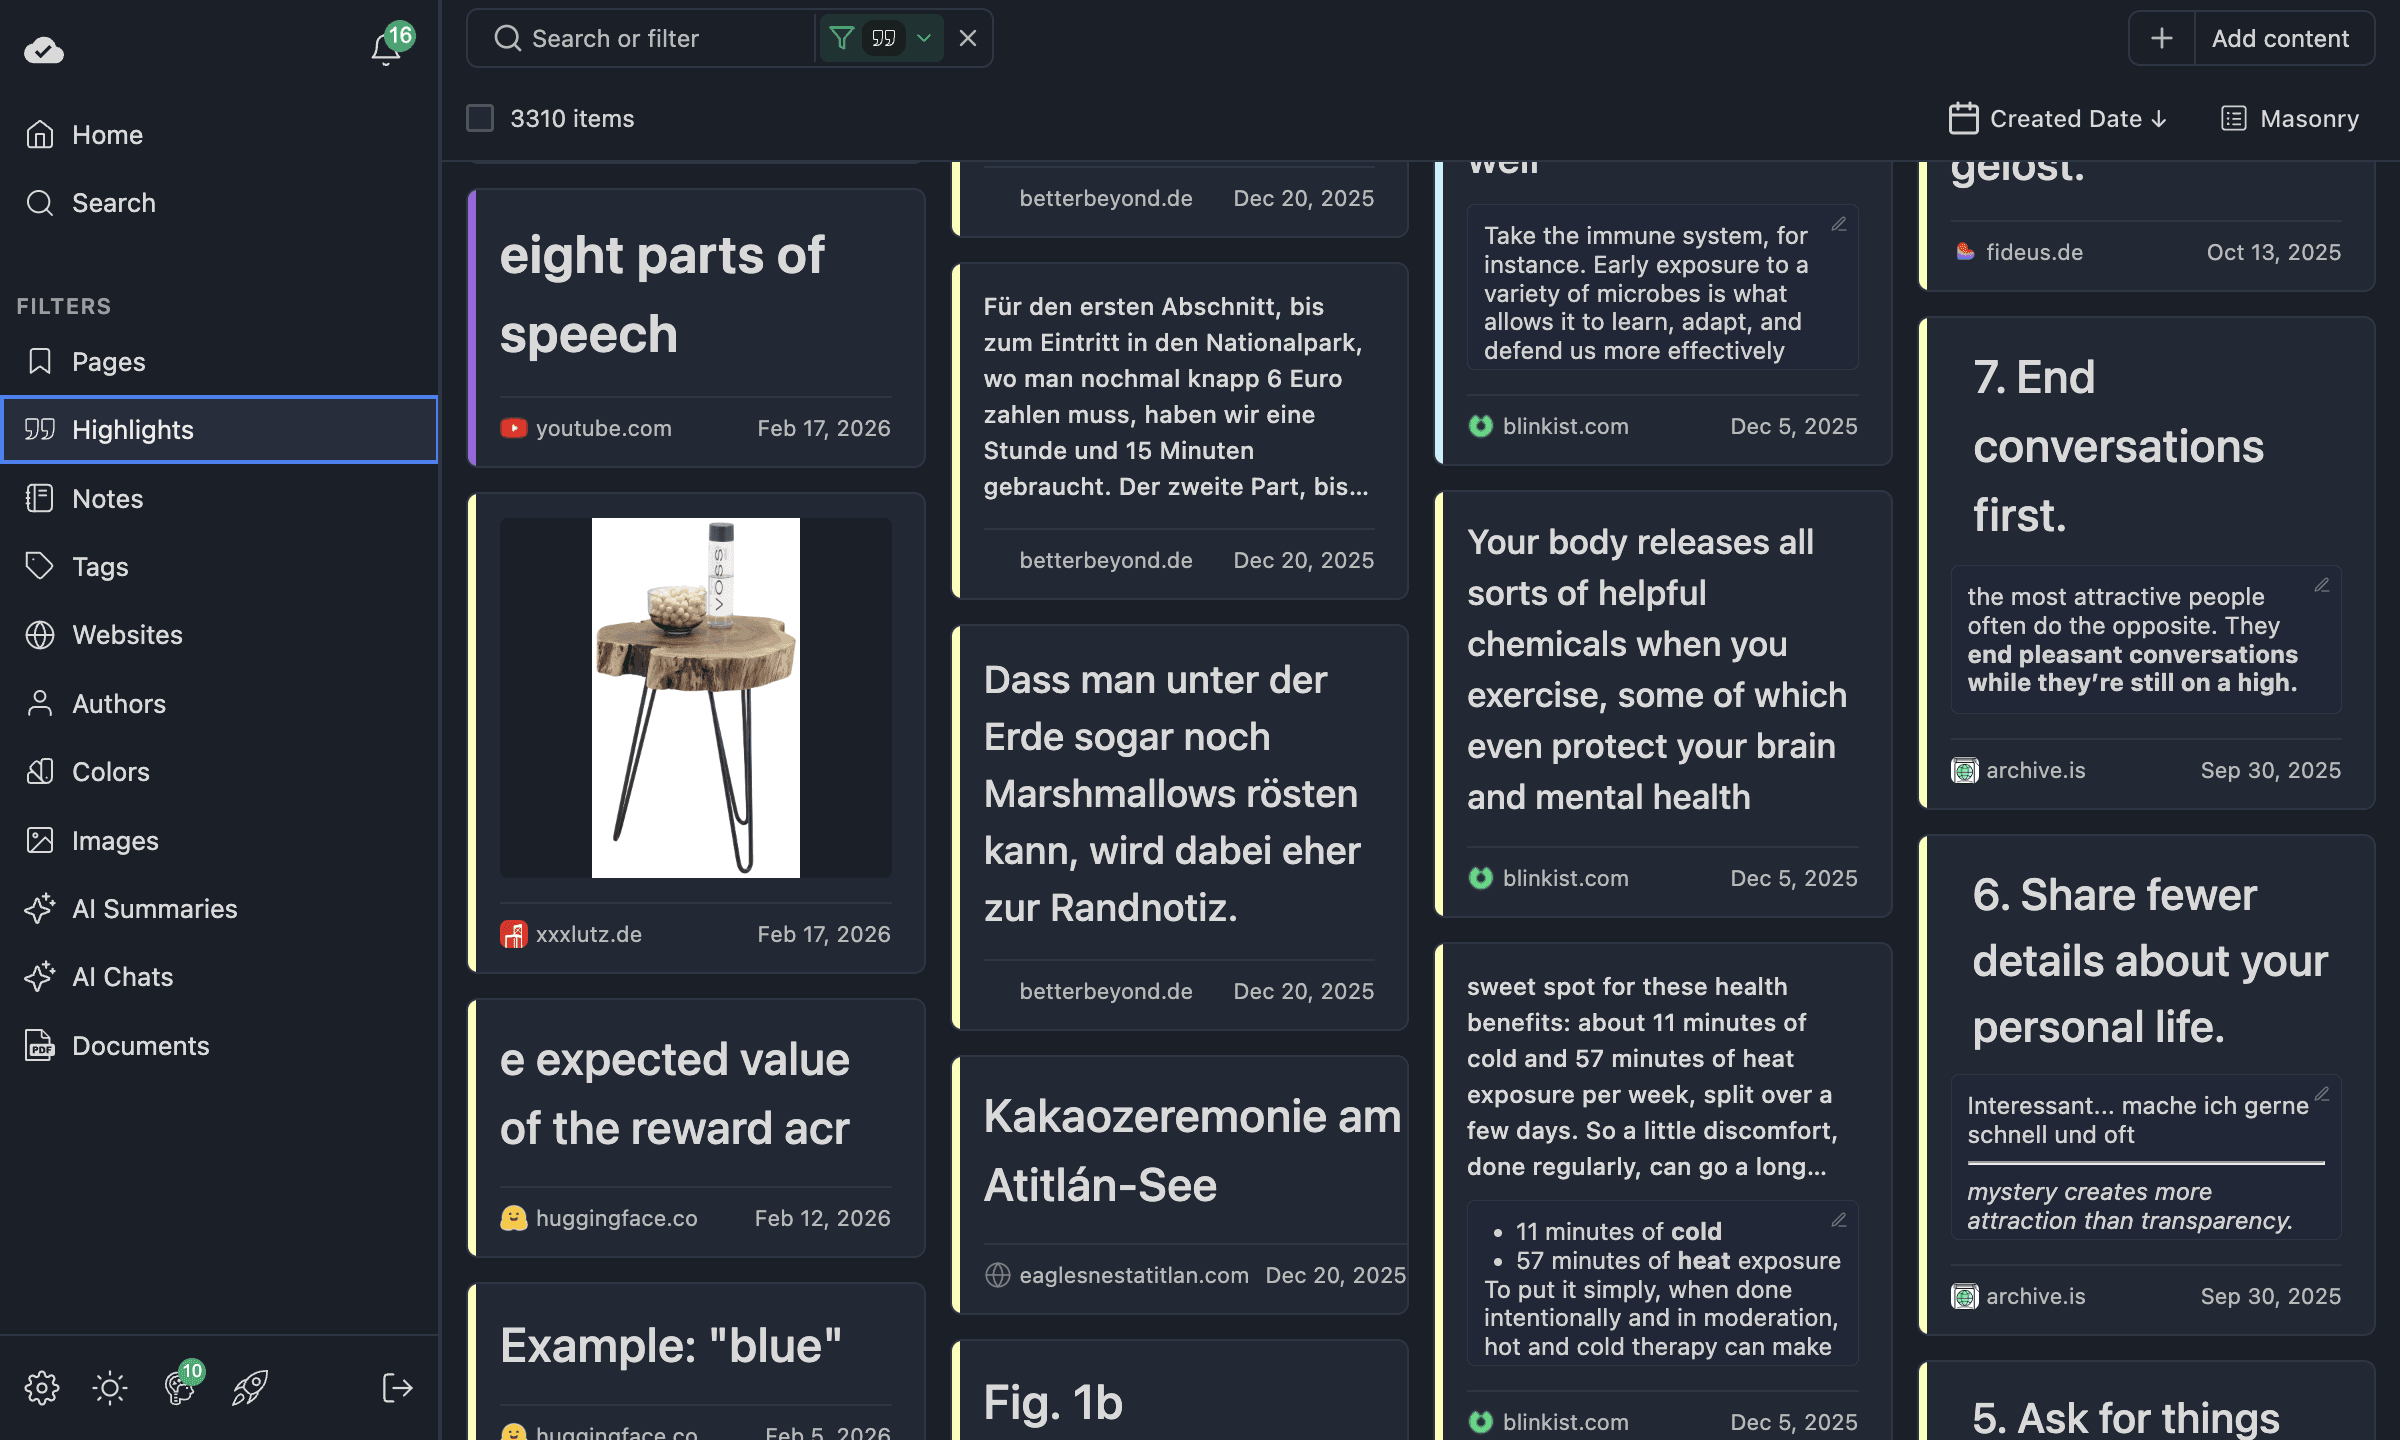Open the brain idea icon showing 10 badge

click(180, 1388)
